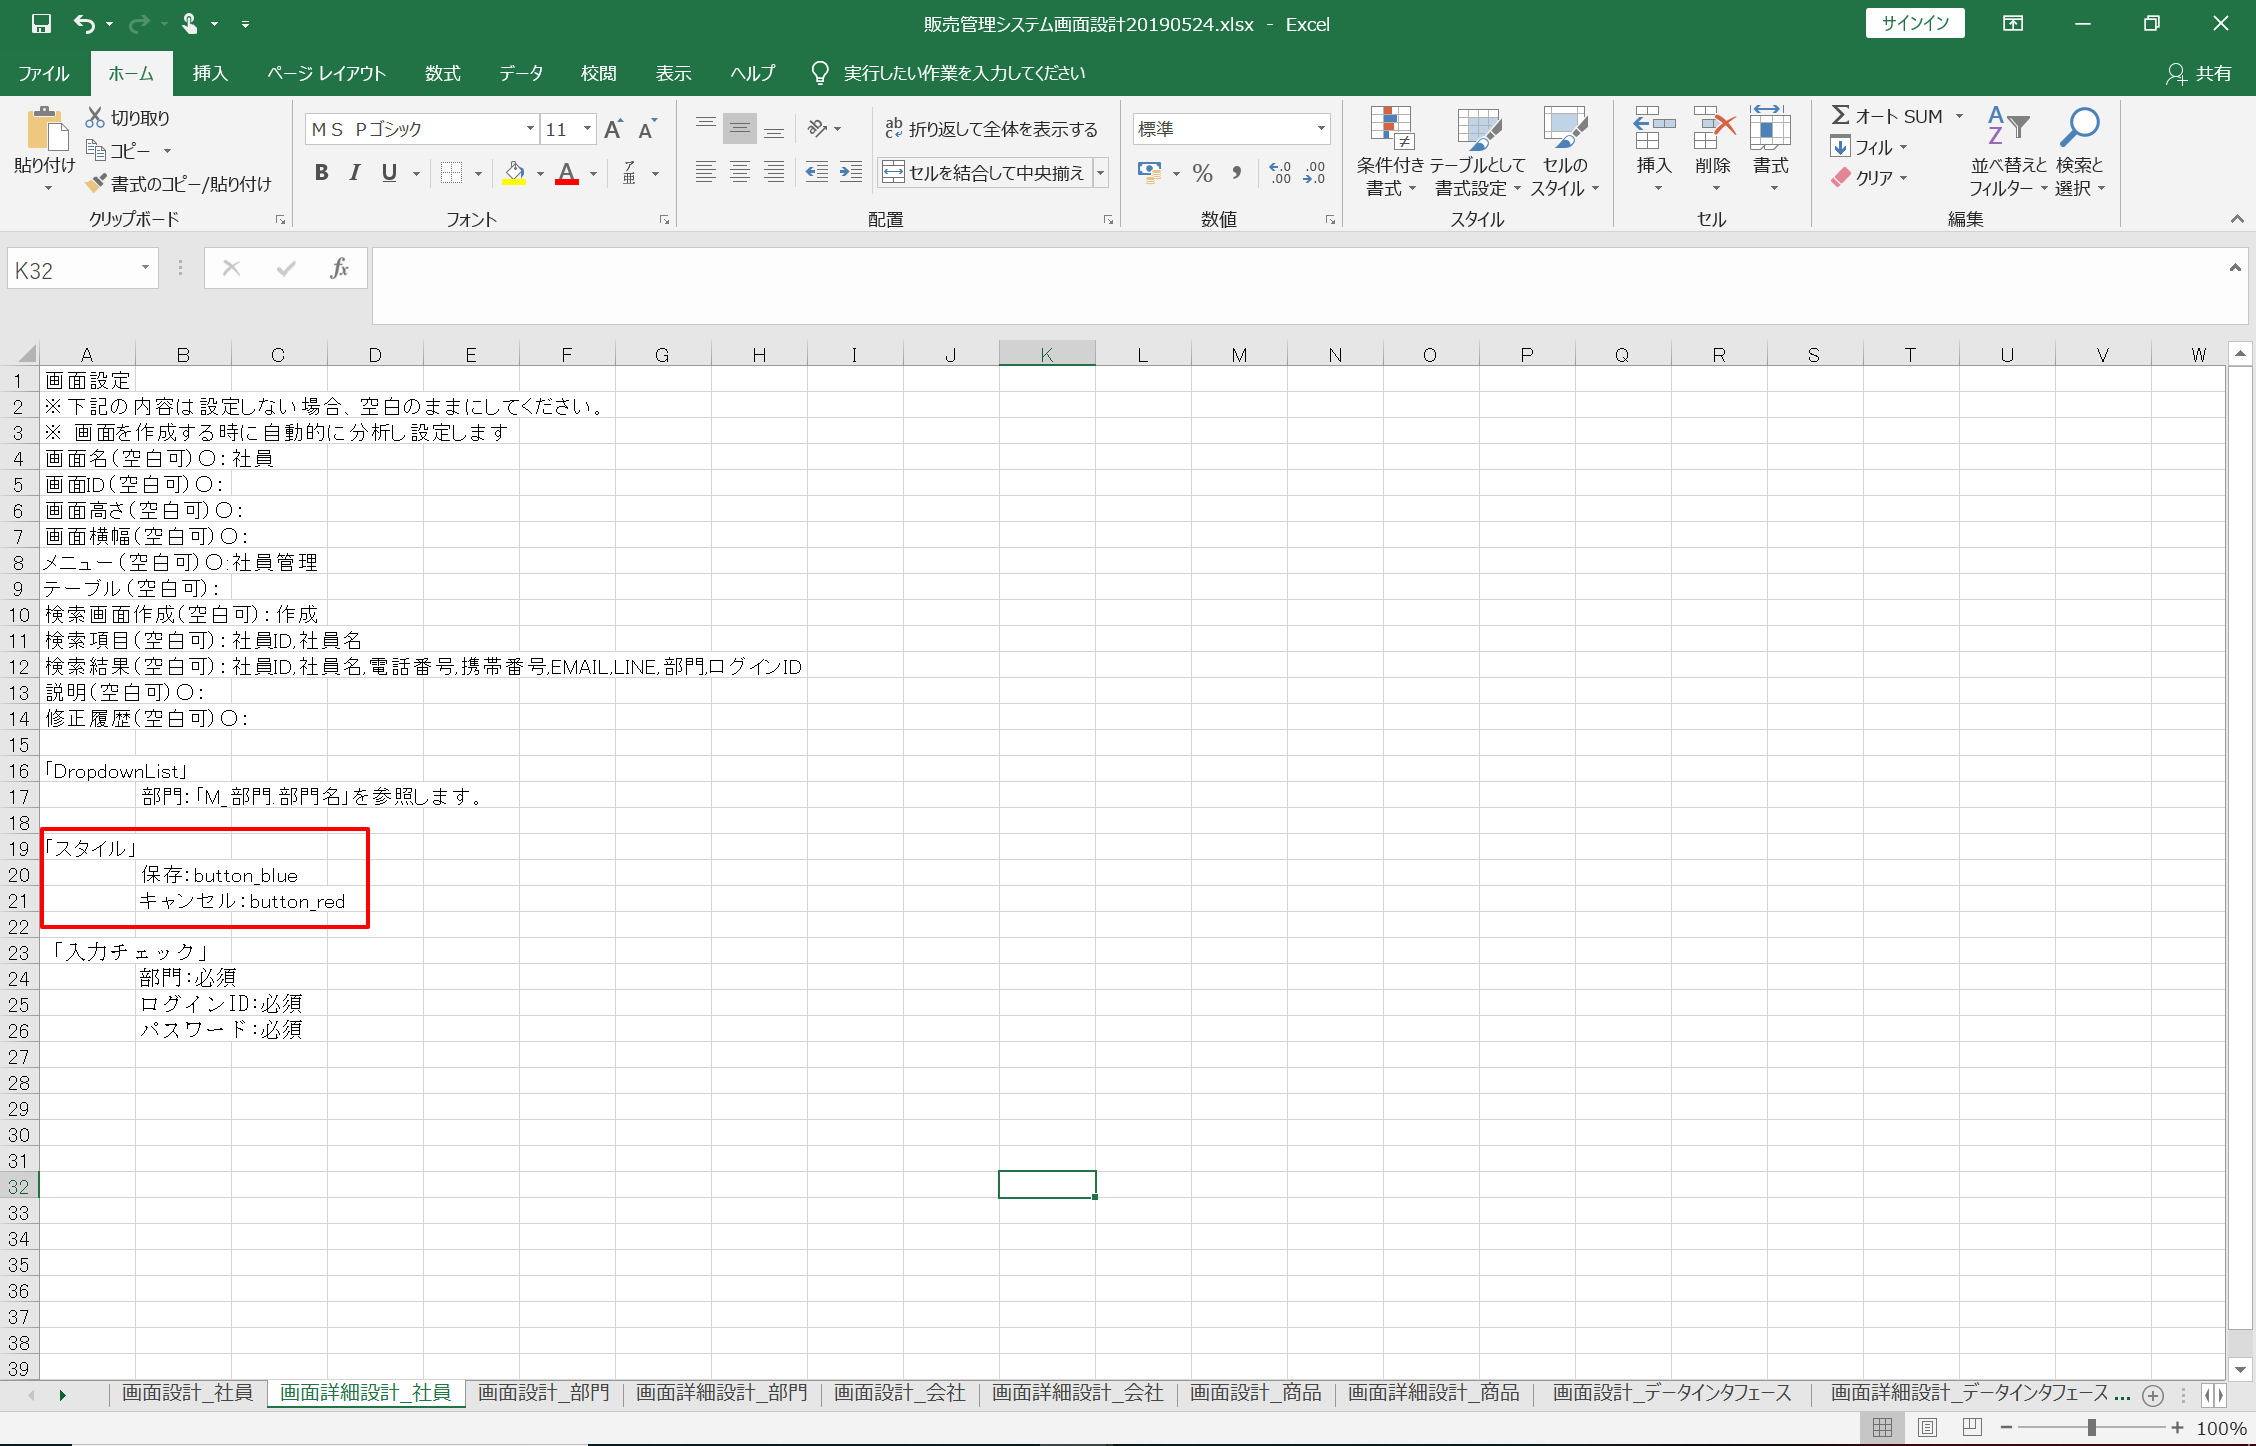Viewport: 2256px width, 1446px height.
Task: Click the Save icon in quick access toolbar
Action: (41, 23)
